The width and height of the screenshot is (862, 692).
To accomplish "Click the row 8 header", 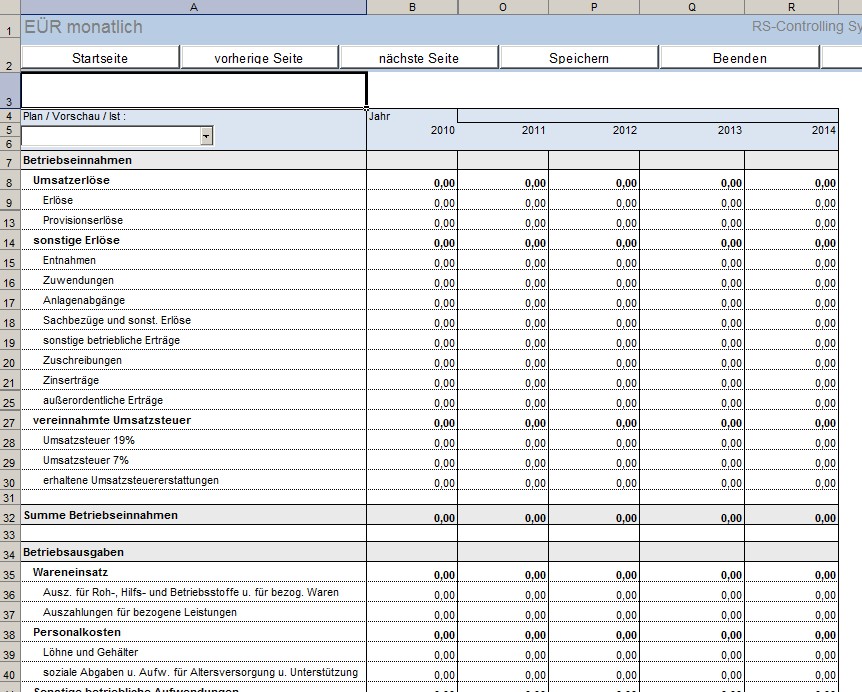I will [x=9, y=182].
